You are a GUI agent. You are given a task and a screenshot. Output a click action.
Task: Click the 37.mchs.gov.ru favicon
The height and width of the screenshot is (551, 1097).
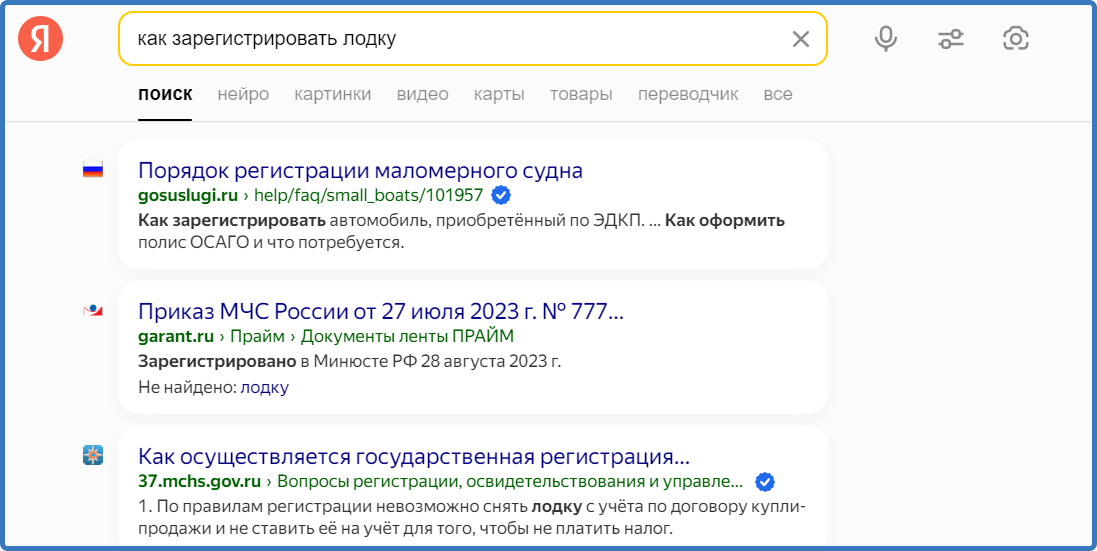[x=92, y=456]
